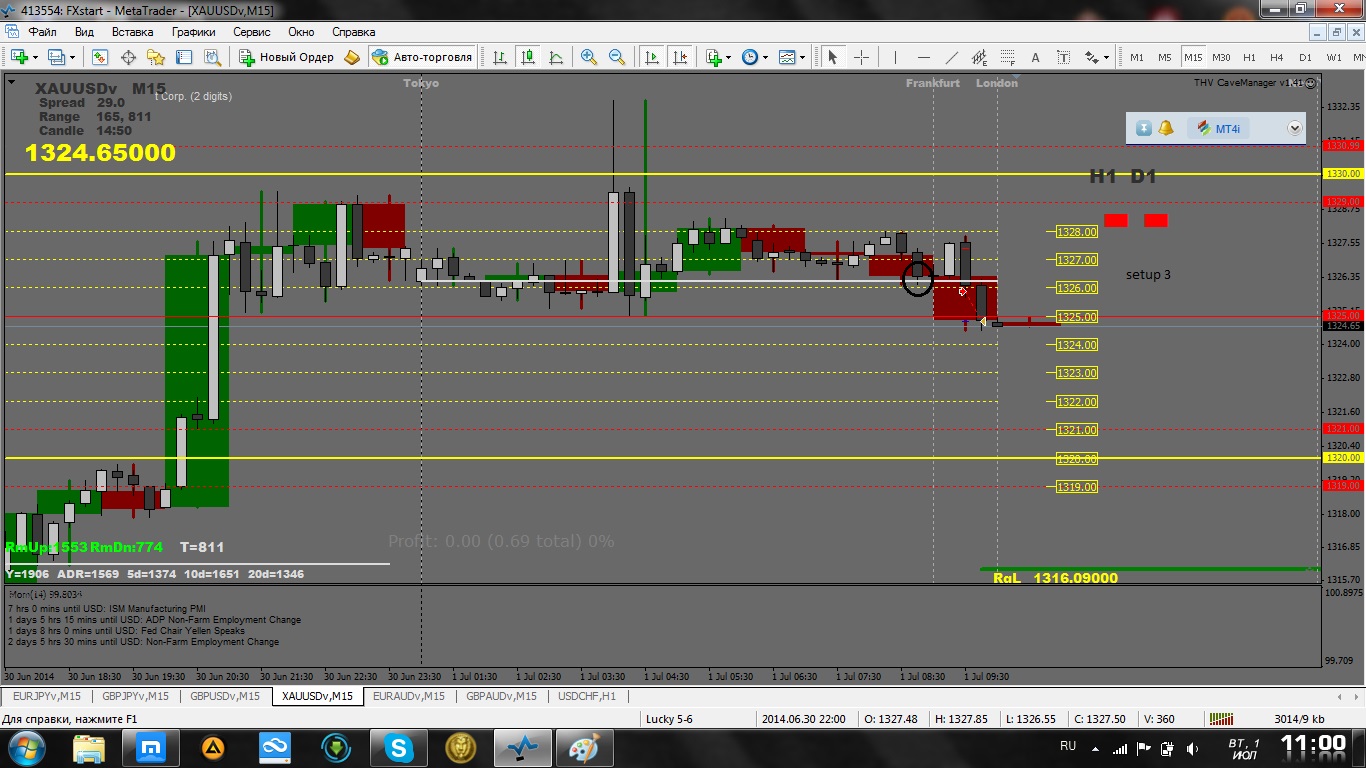This screenshot has width=1366, height=768.
Task: Open Skype from taskbar
Action: pyautogui.click(x=400, y=747)
